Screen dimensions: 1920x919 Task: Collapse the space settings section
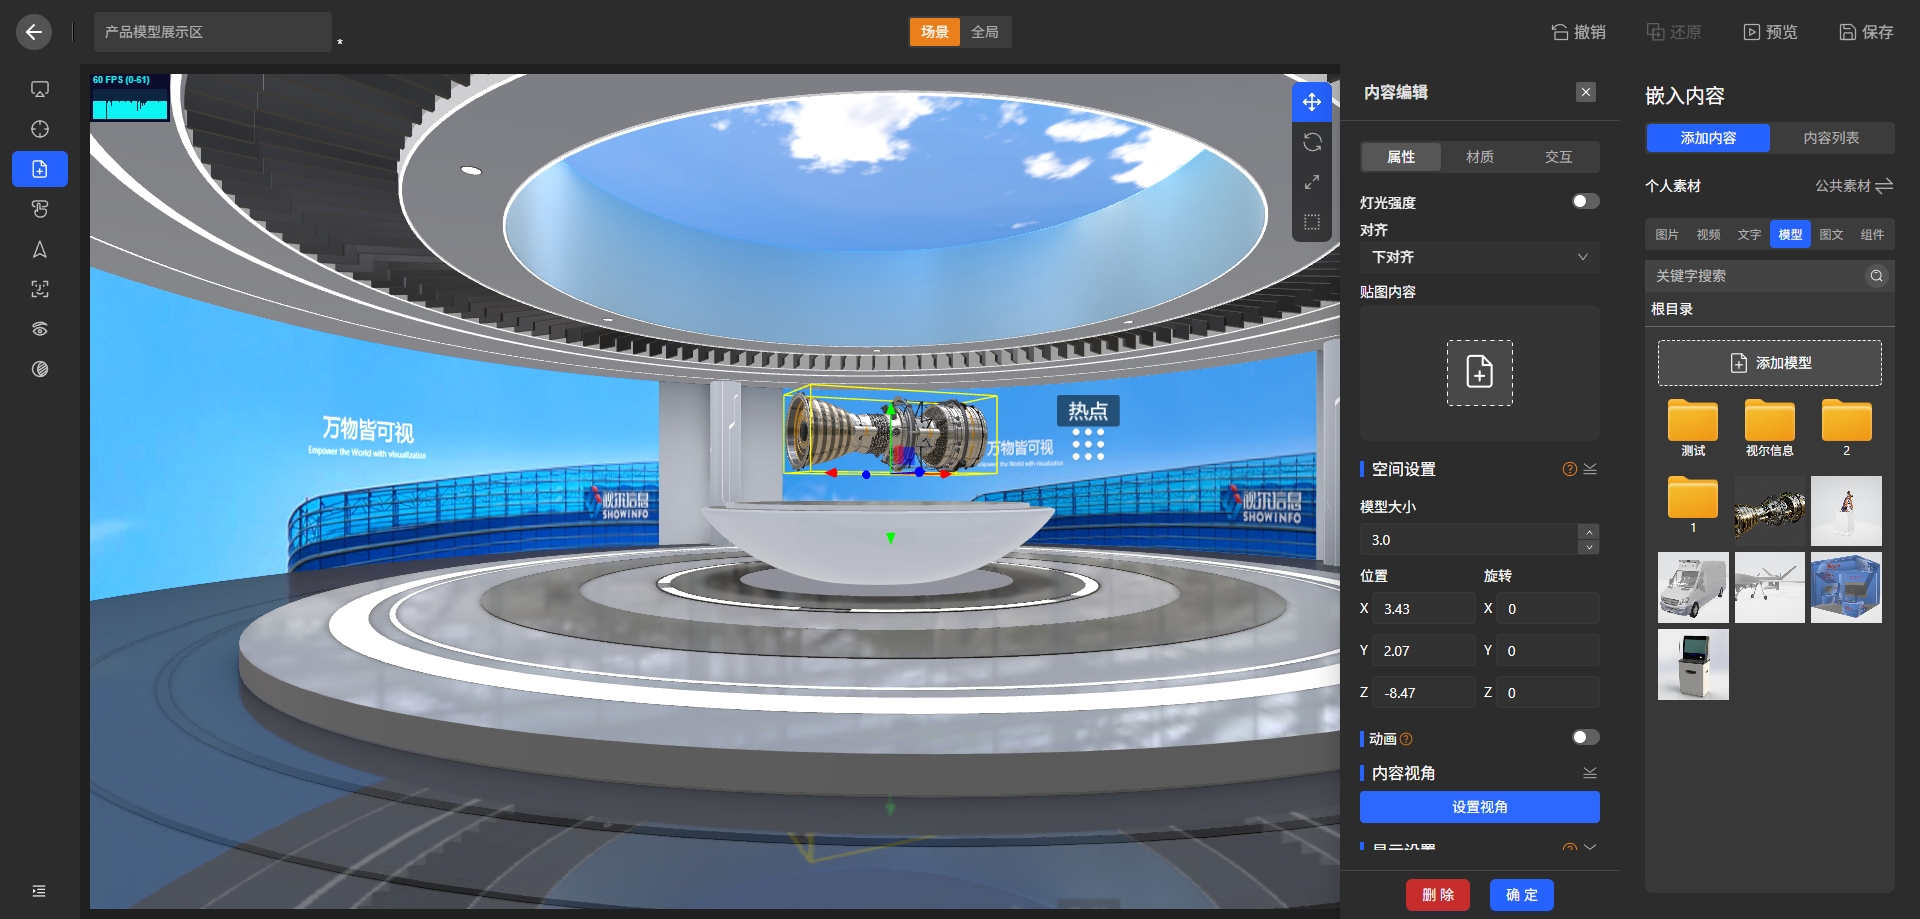point(1590,469)
